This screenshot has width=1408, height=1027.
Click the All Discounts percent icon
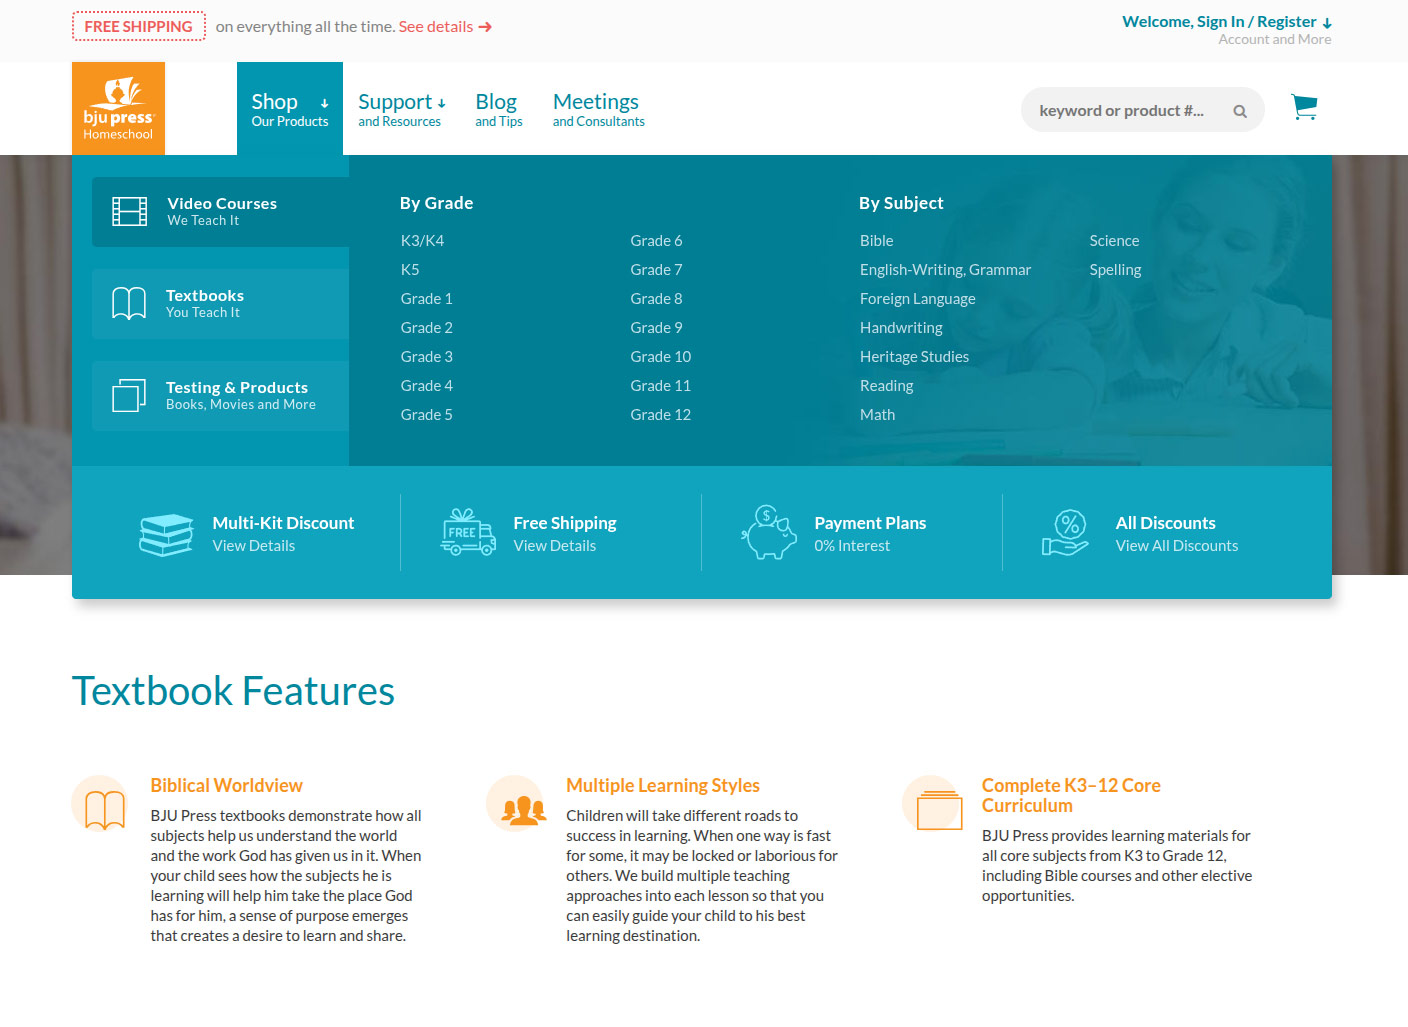pos(1066,532)
